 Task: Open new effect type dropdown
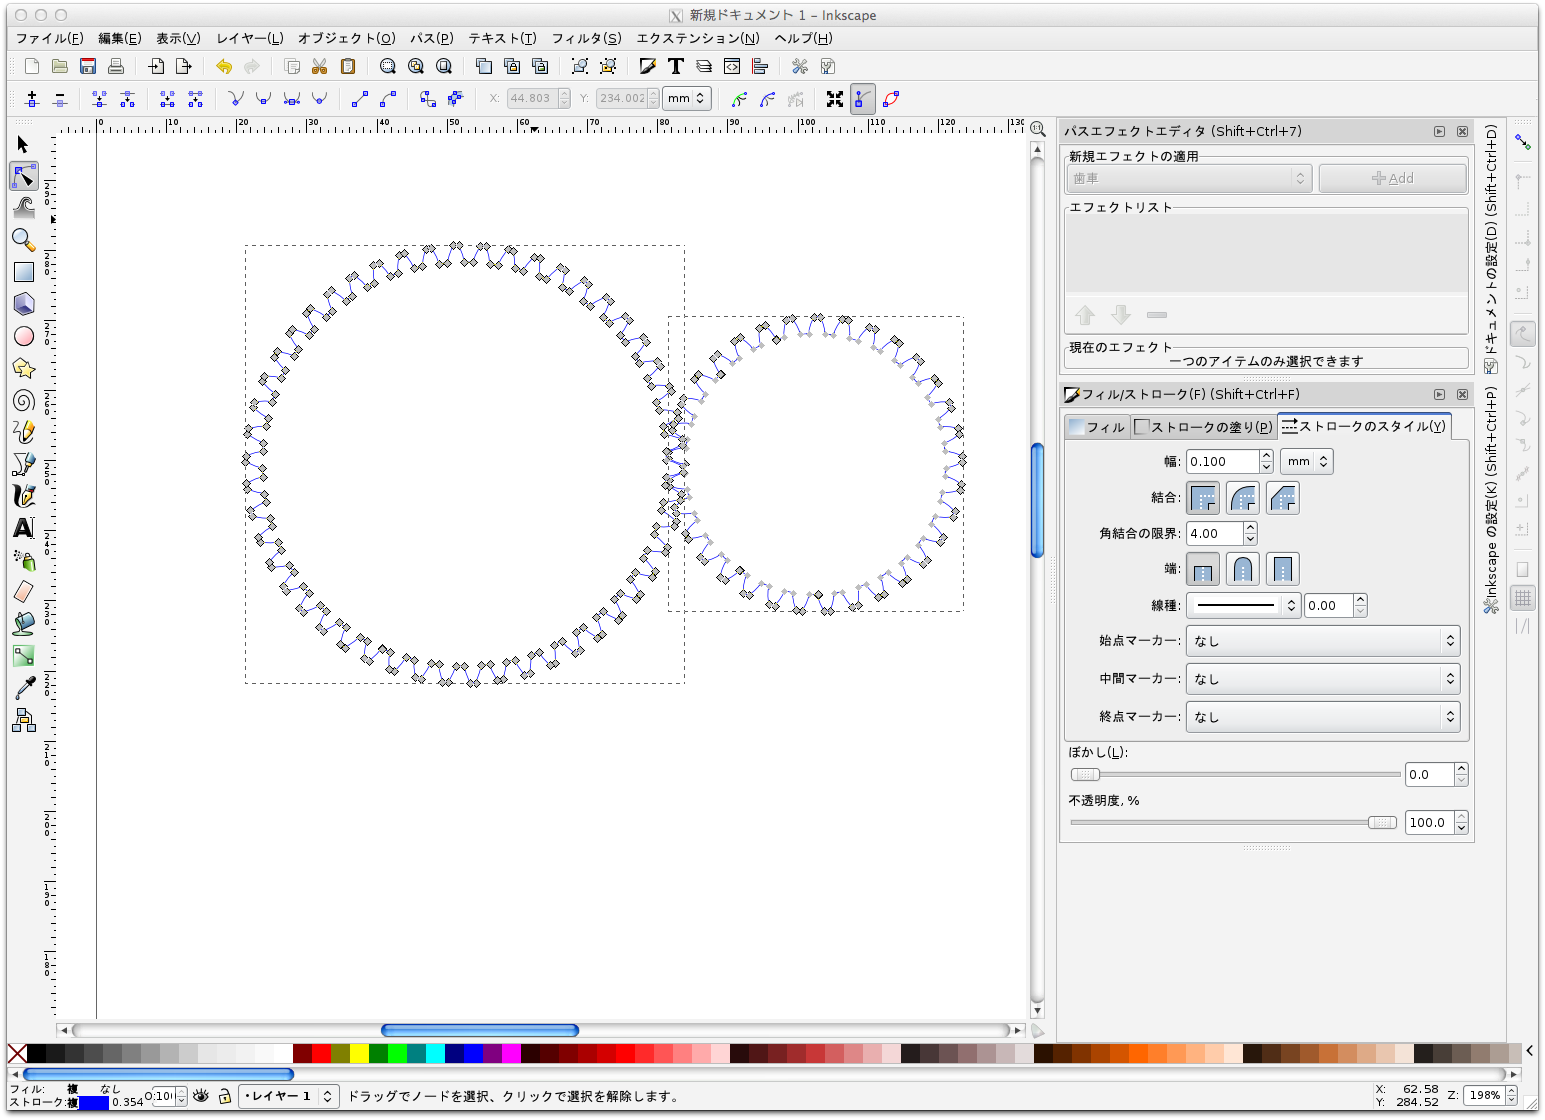[1189, 178]
